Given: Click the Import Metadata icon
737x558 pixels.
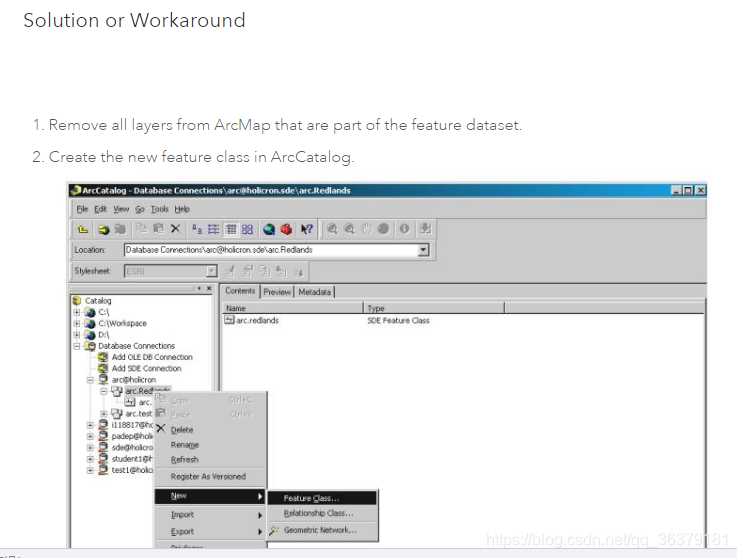Looking at the screenshot, I should pos(281,271).
